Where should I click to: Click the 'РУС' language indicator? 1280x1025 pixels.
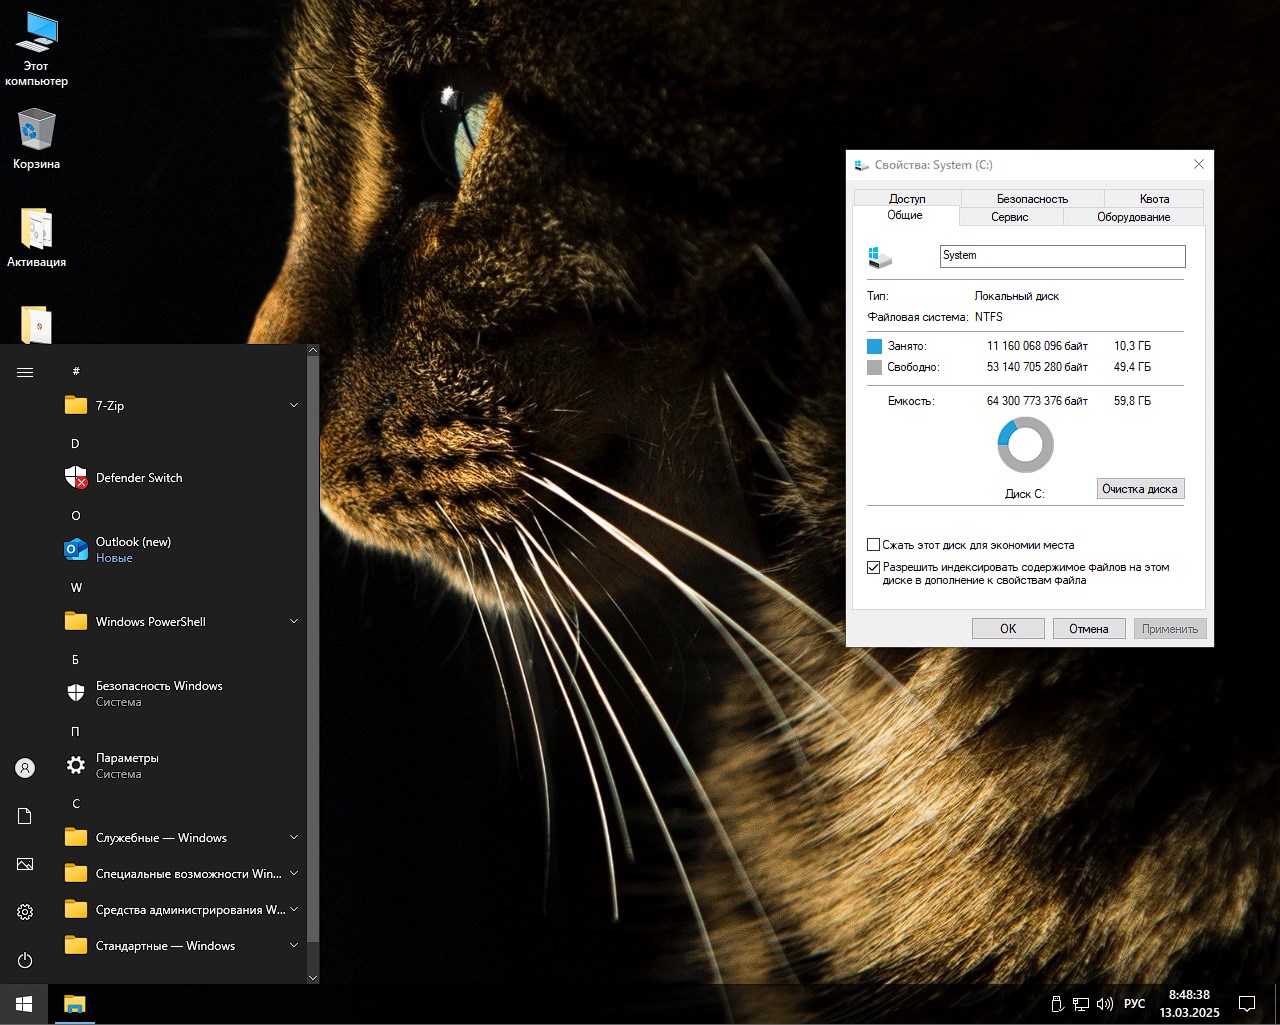pyautogui.click(x=1134, y=1004)
